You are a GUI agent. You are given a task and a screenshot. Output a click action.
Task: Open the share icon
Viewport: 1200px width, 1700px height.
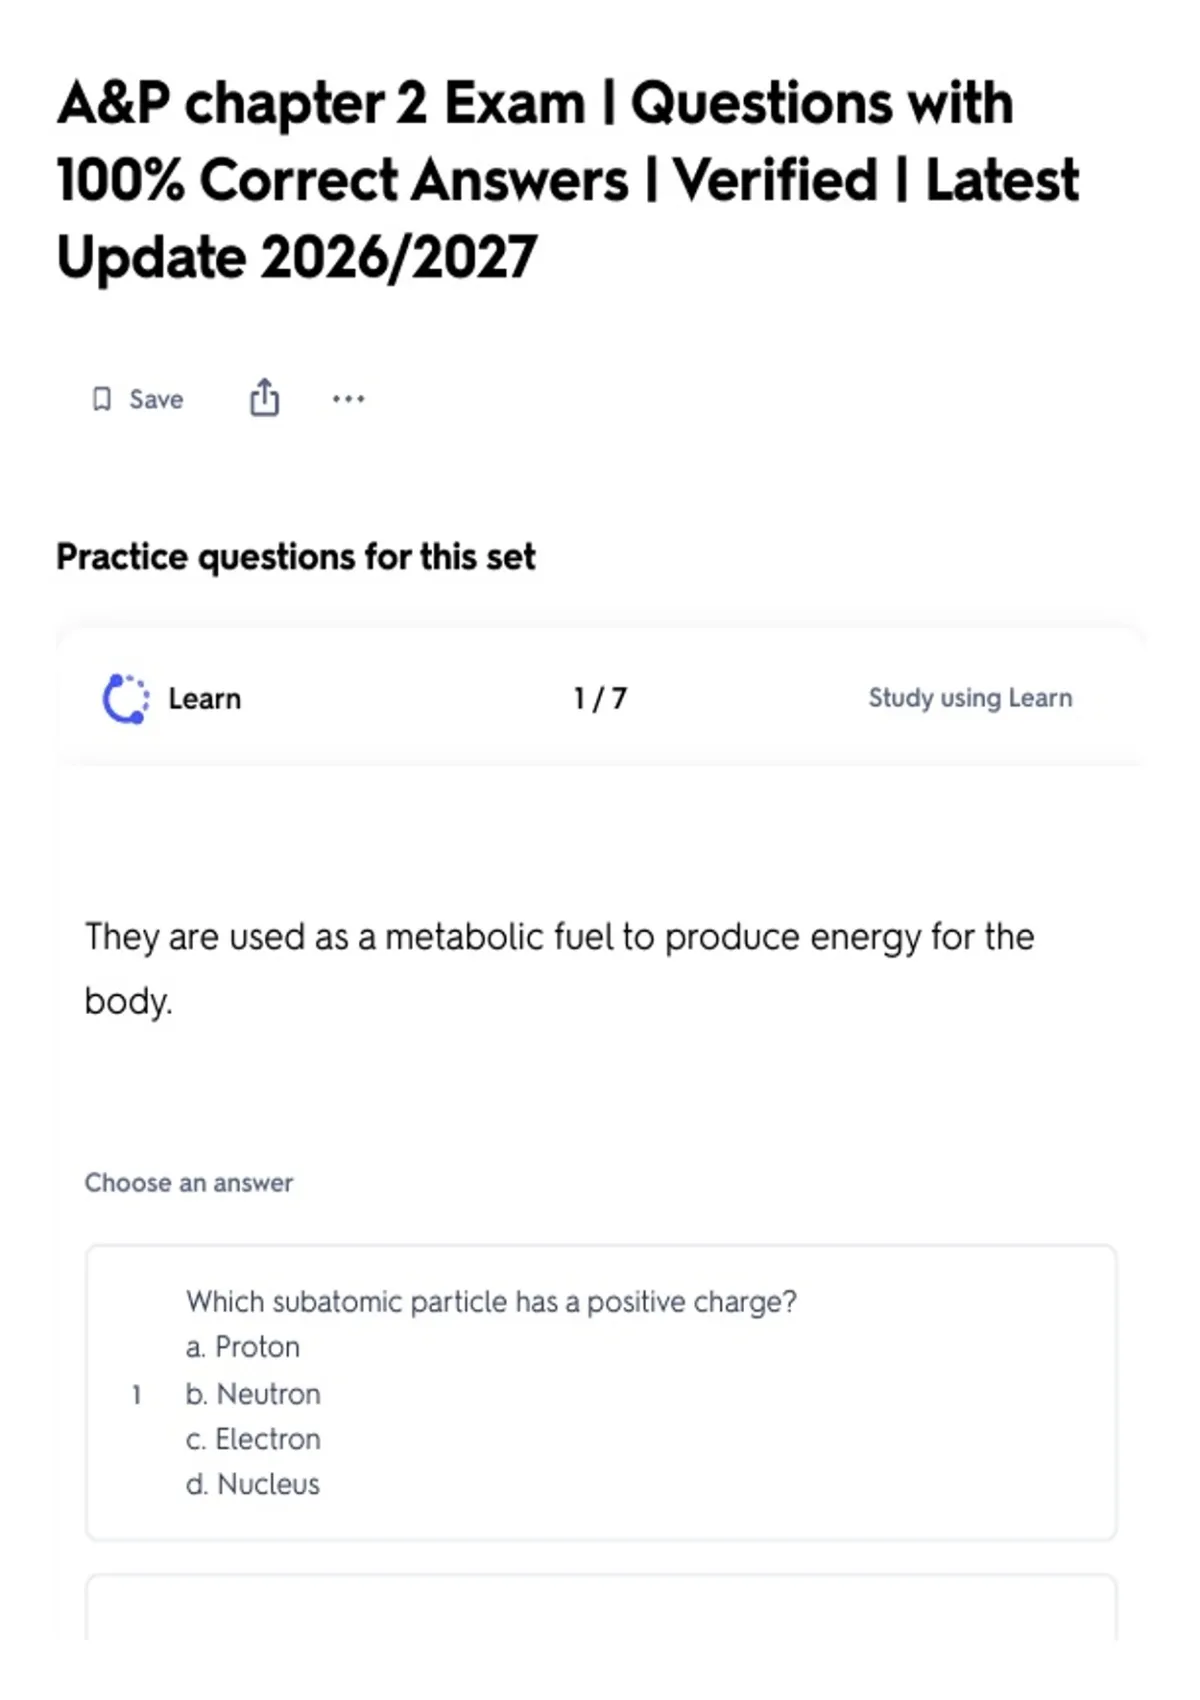point(264,397)
